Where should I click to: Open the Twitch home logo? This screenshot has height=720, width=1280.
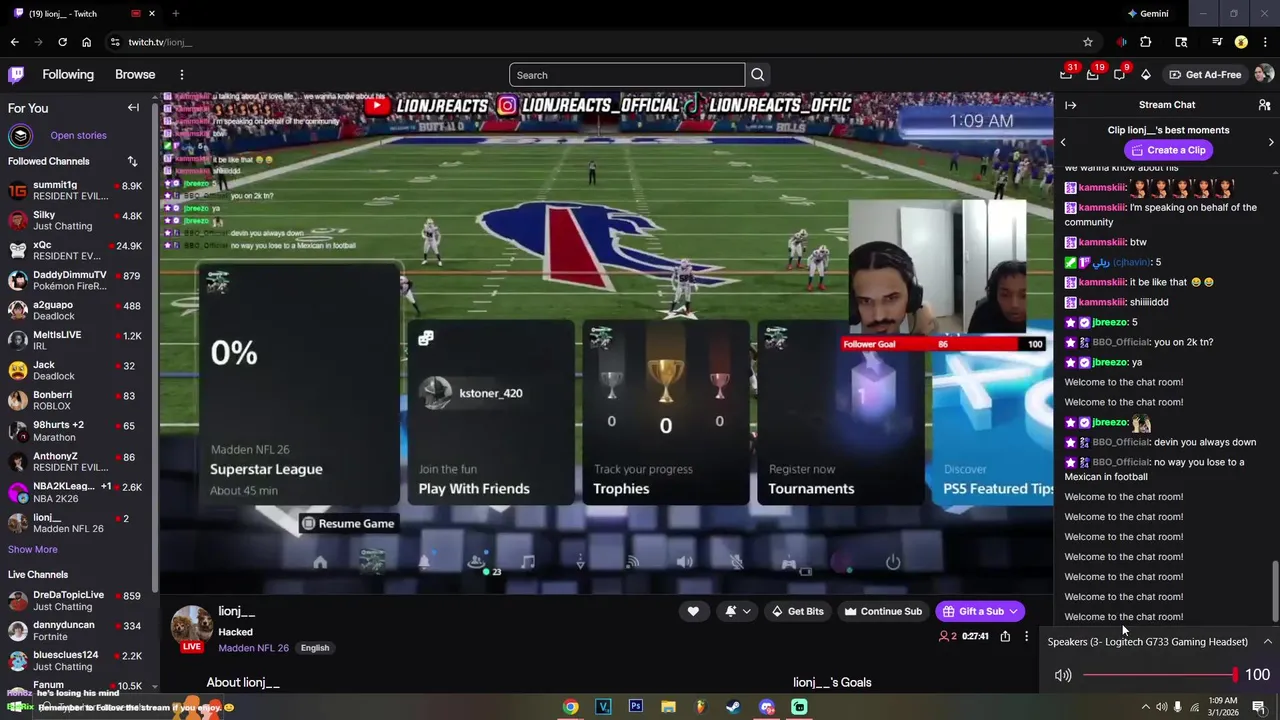pos(16,74)
